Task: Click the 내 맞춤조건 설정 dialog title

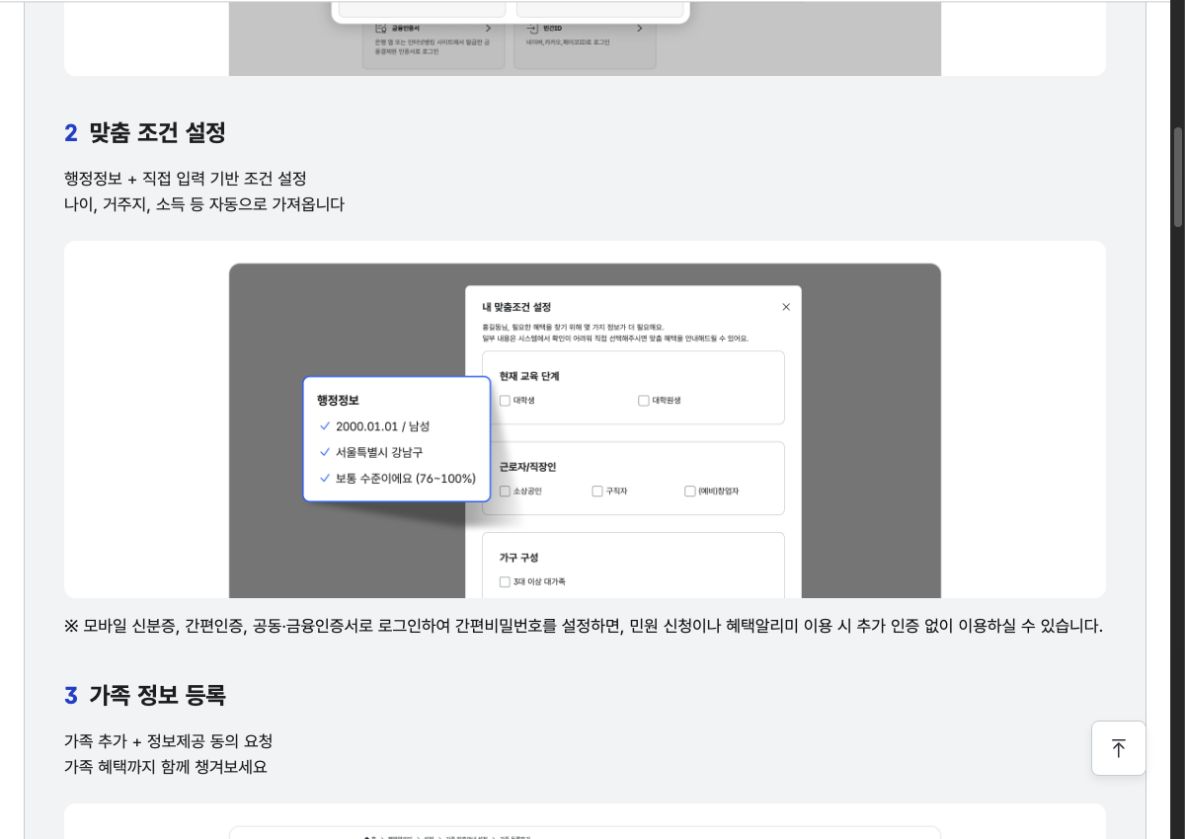Action: pyautogui.click(x=517, y=307)
